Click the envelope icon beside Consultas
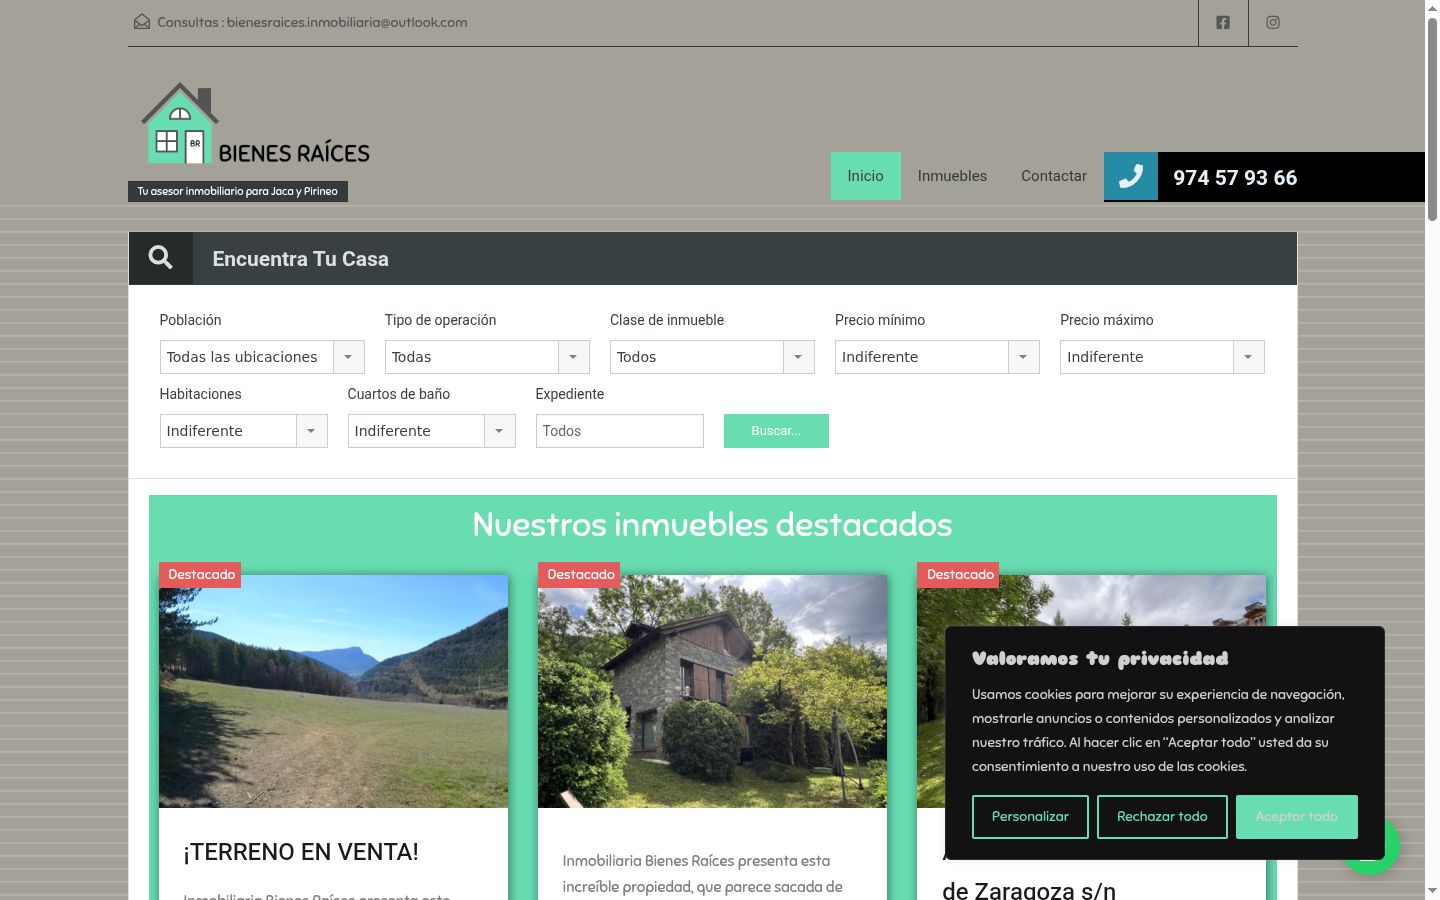The image size is (1440, 900). (x=142, y=22)
